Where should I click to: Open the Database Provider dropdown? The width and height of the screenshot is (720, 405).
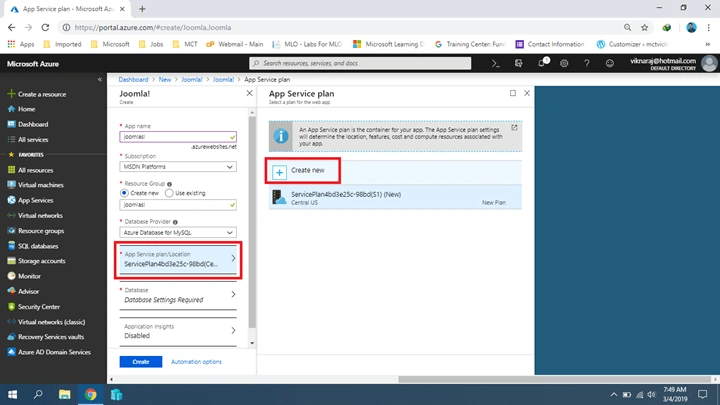point(178,233)
